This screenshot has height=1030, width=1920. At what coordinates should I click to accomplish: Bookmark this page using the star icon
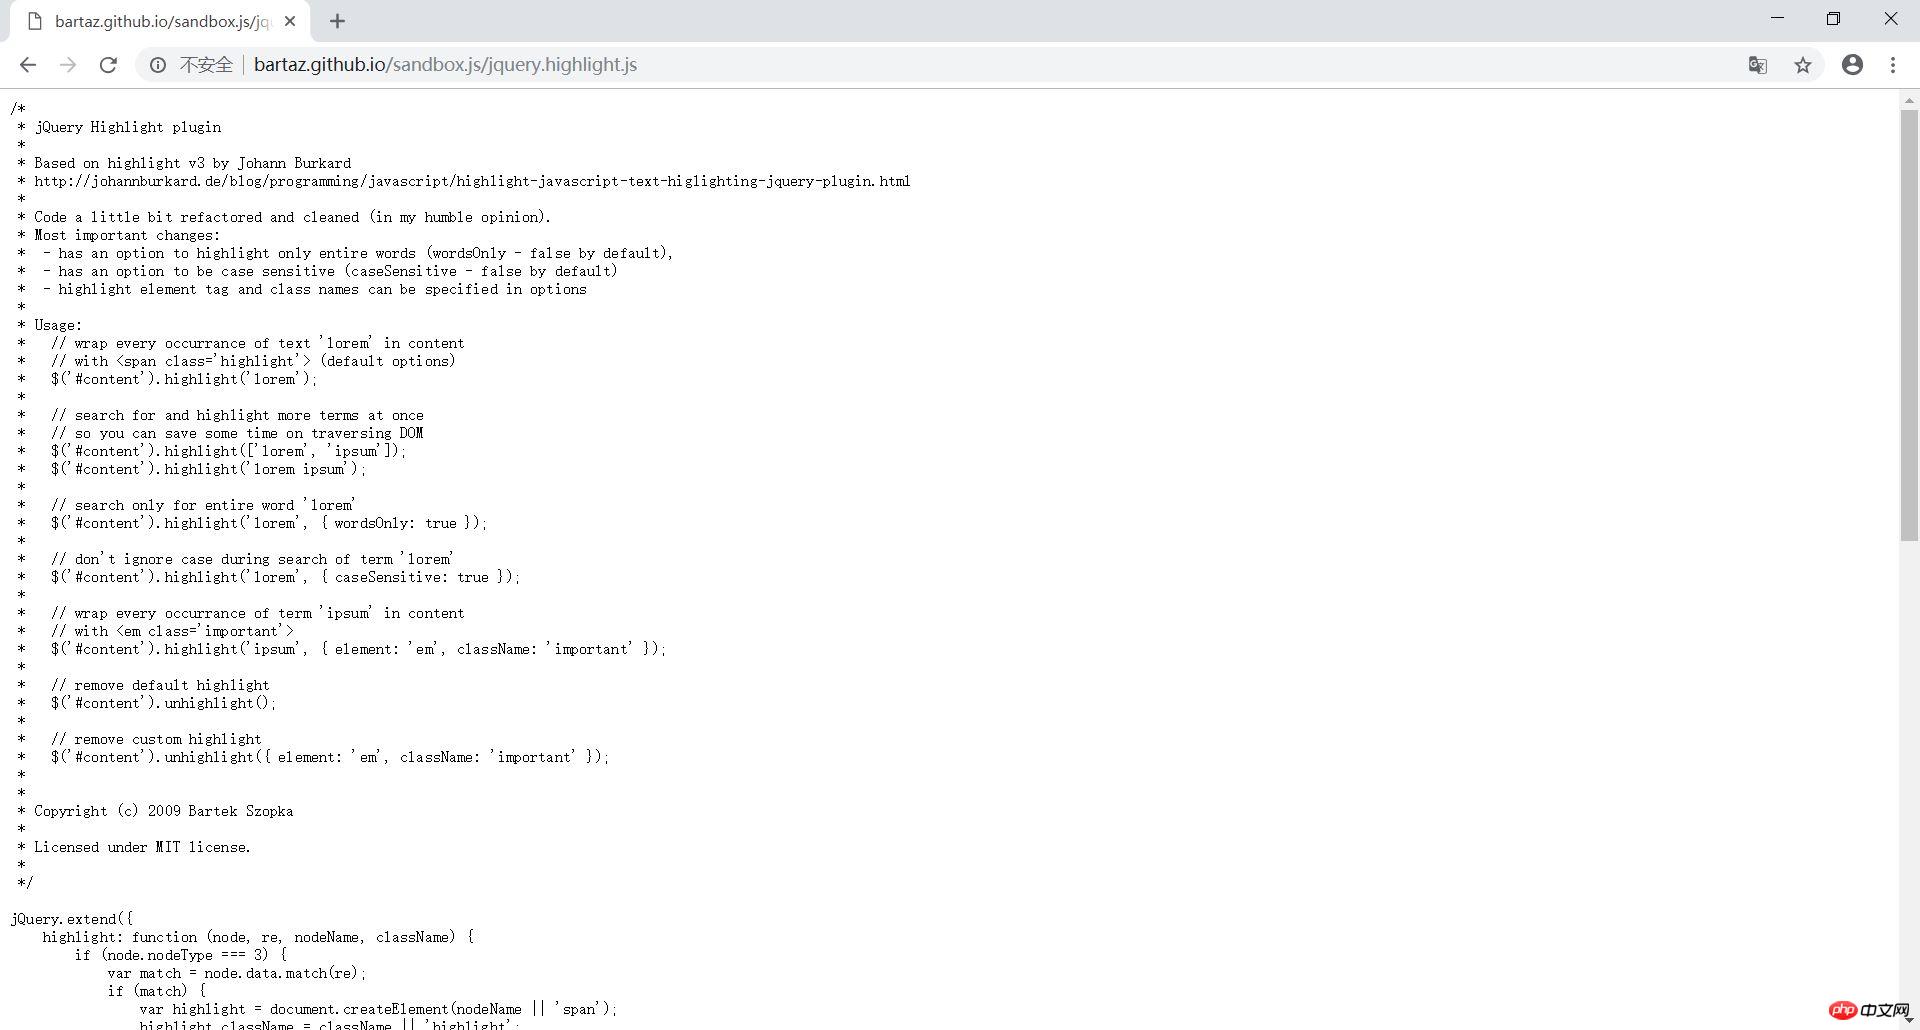[x=1803, y=64]
